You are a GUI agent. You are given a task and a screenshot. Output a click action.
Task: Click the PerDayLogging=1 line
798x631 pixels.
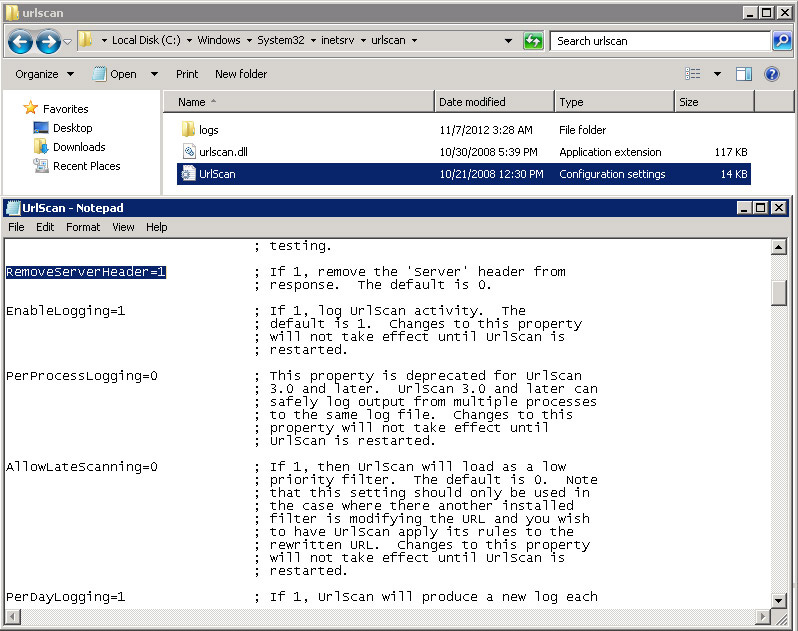coord(65,597)
